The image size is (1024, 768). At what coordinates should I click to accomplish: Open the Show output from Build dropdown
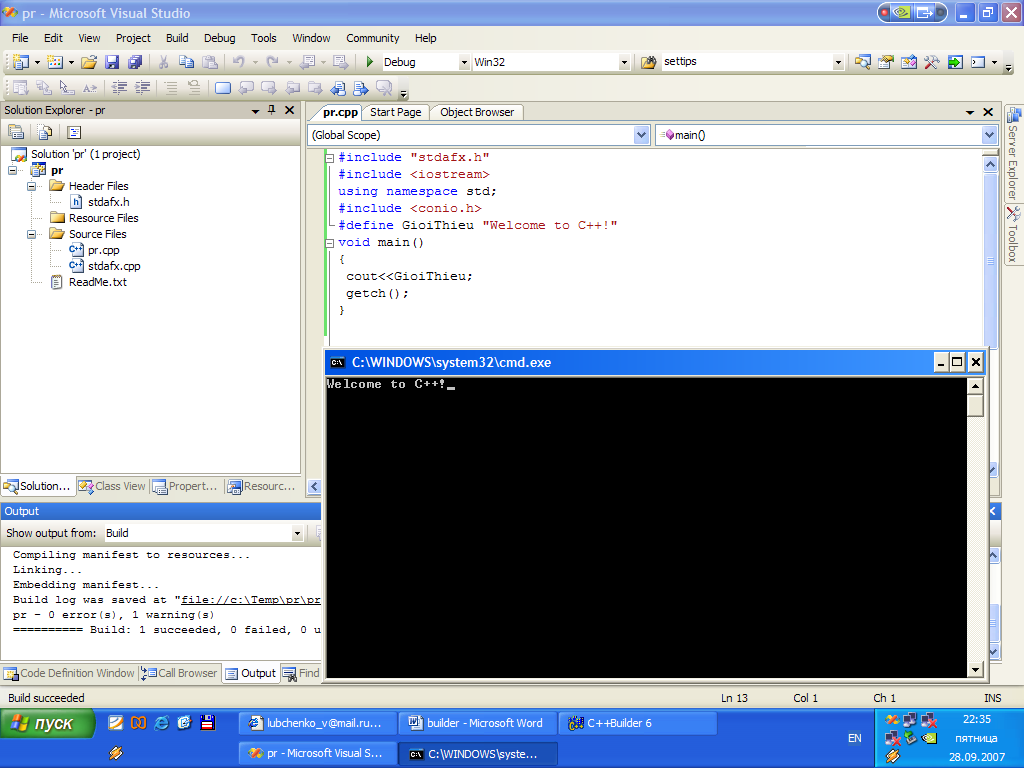297,534
